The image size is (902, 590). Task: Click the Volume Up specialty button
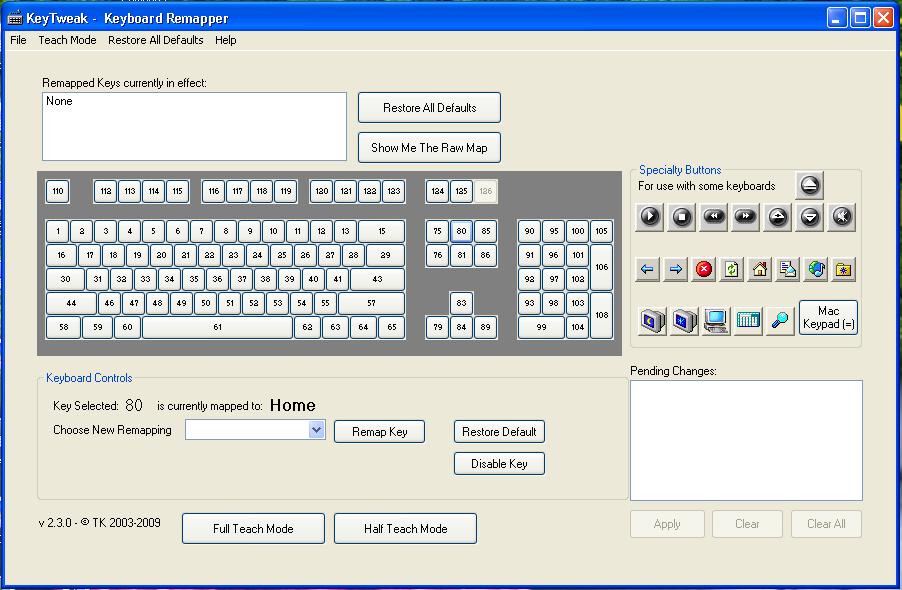[x=778, y=217]
